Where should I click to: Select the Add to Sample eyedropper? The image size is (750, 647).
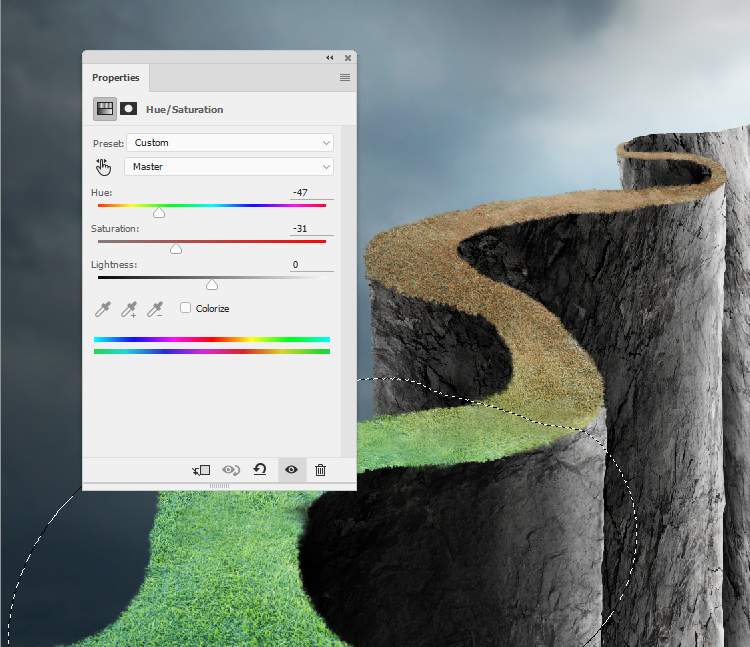tap(129, 309)
